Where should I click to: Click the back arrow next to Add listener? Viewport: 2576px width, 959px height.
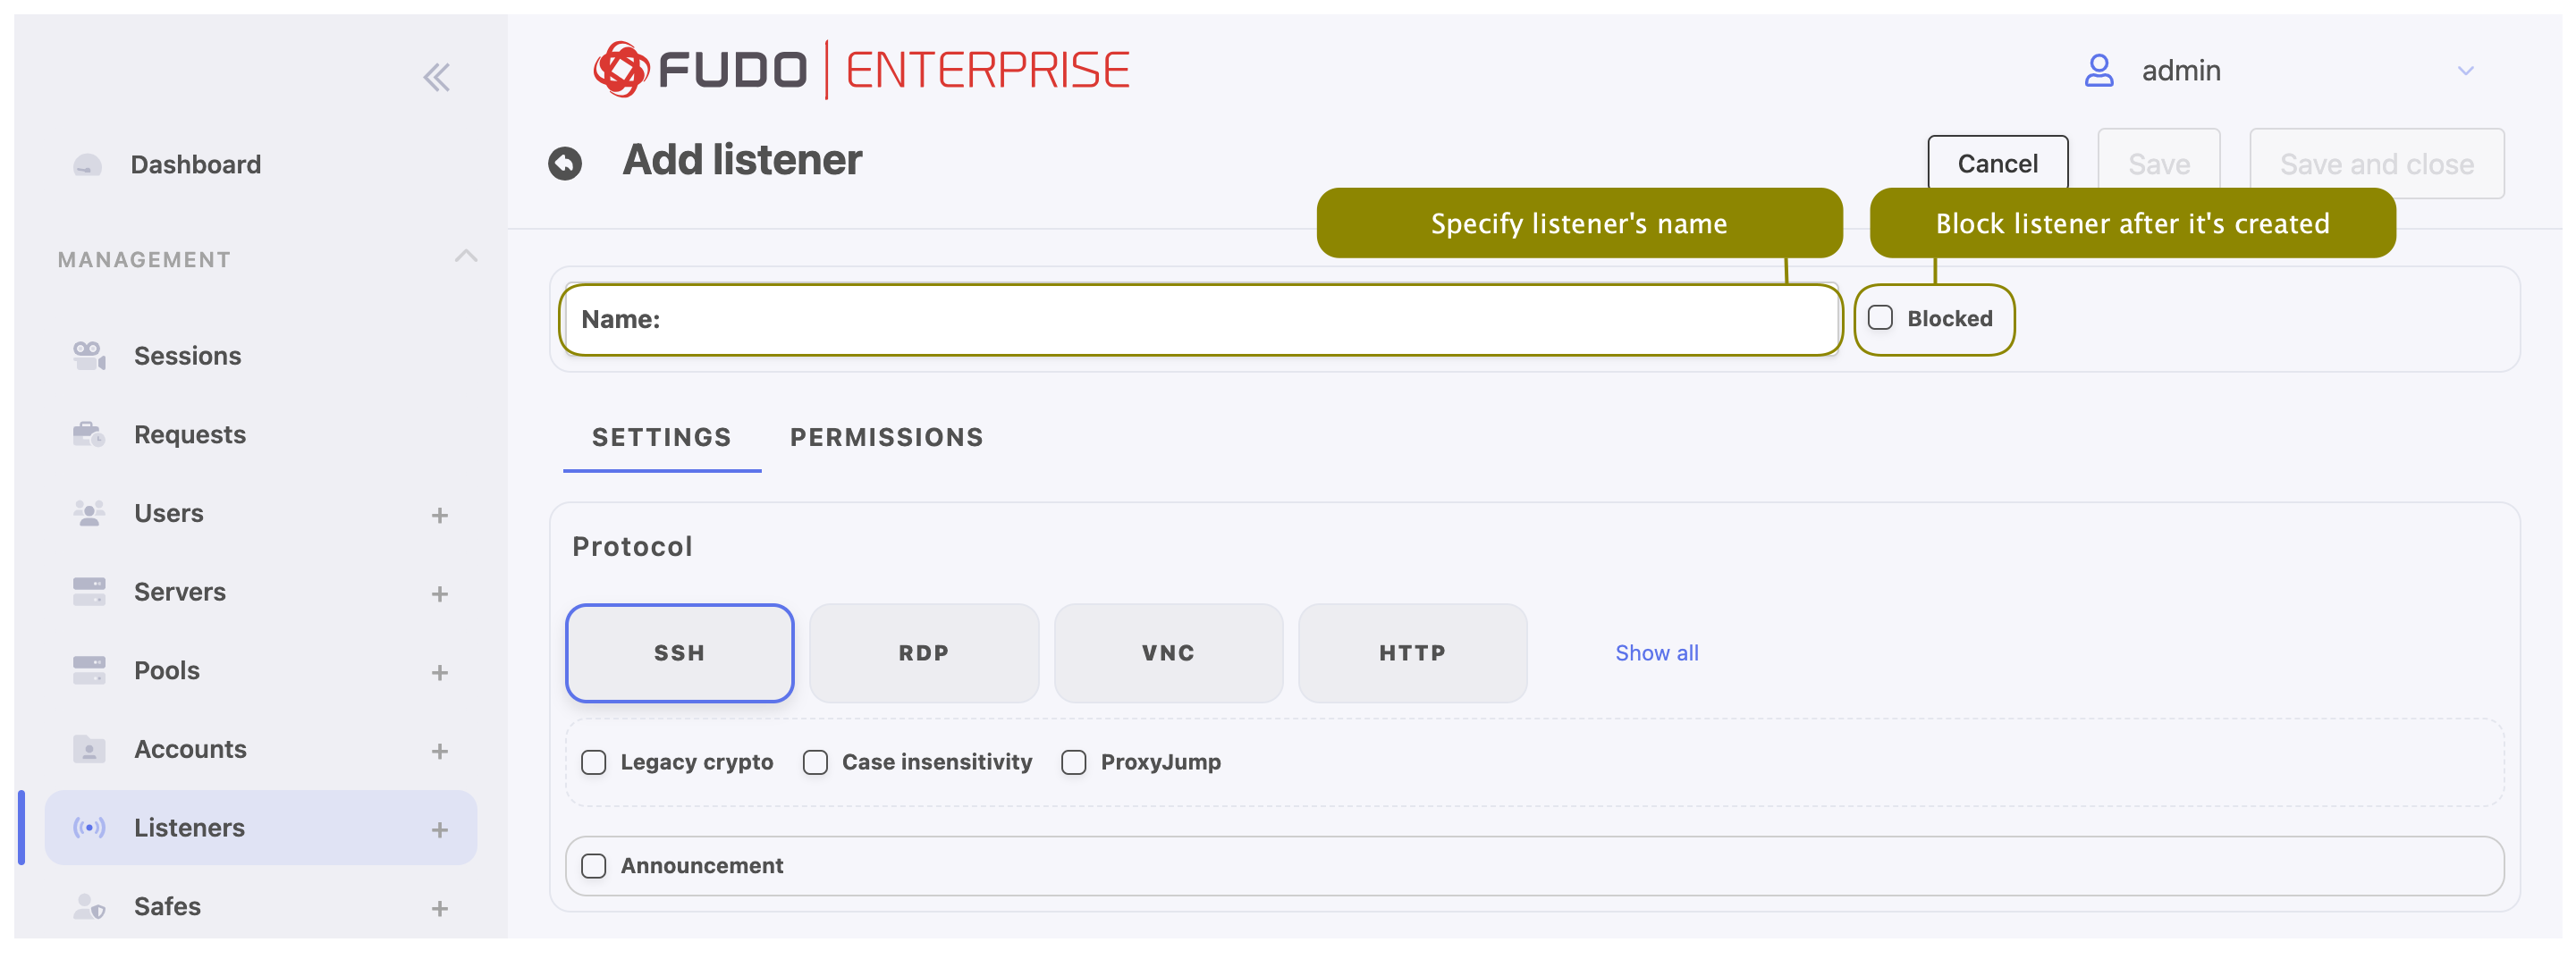click(x=565, y=161)
